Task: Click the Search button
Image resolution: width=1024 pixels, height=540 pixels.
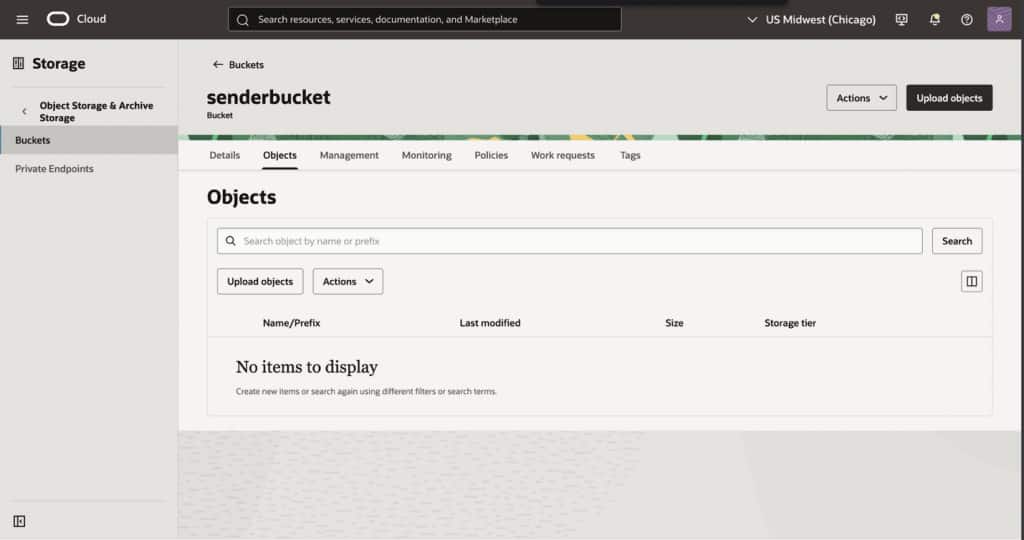Action: (x=957, y=241)
